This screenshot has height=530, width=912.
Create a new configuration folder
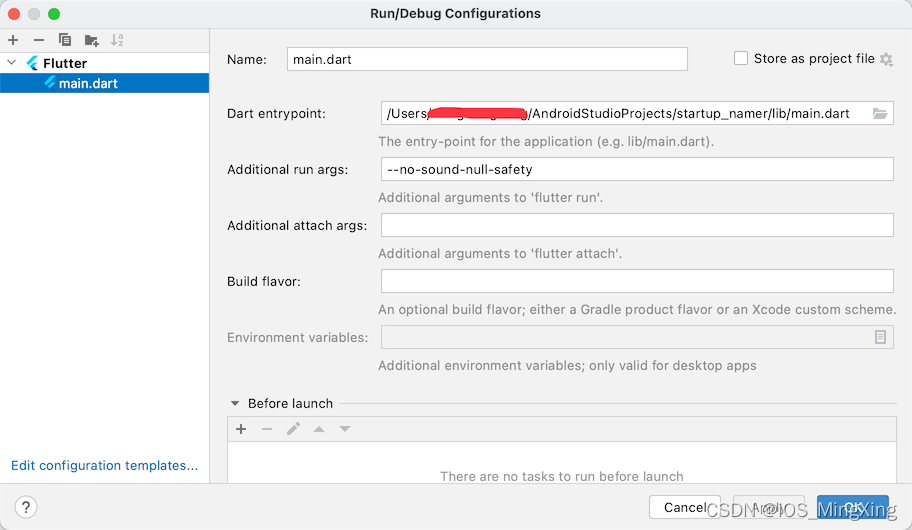click(91, 40)
